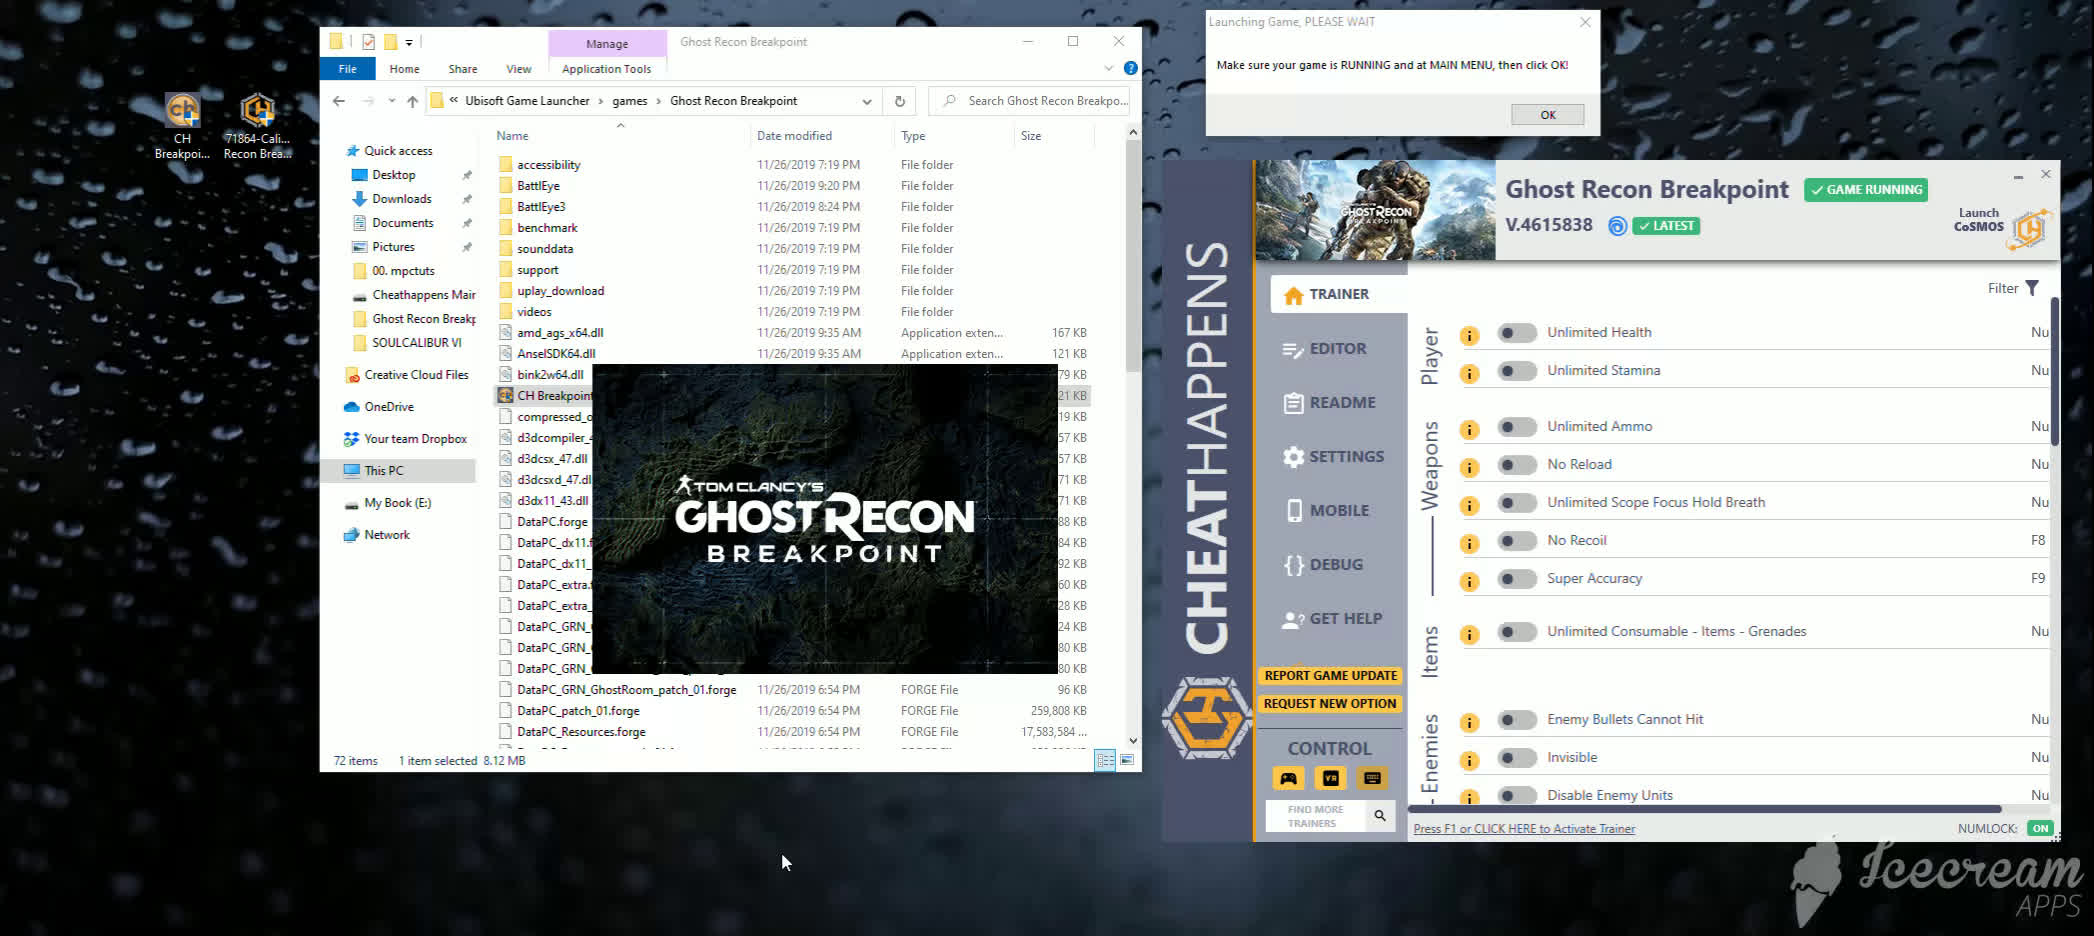
Task: Refresh the Explorer folder view
Action: tap(899, 101)
